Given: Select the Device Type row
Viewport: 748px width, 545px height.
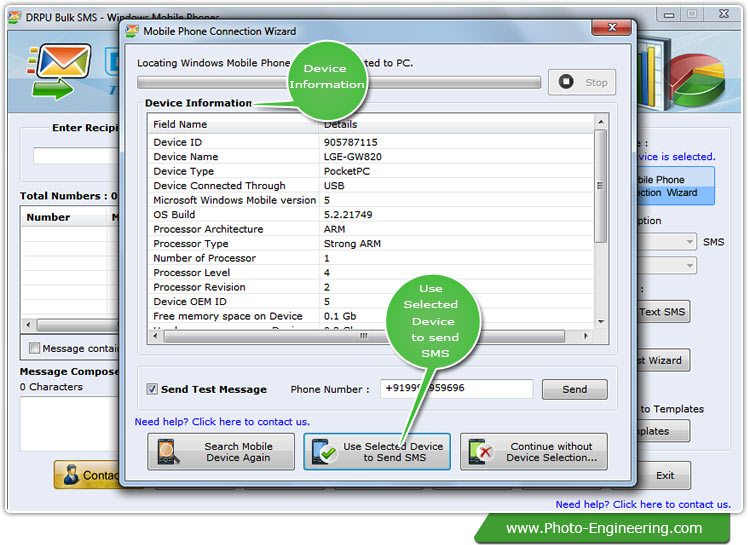Looking at the screenshot, I should (x=371, y=171).
